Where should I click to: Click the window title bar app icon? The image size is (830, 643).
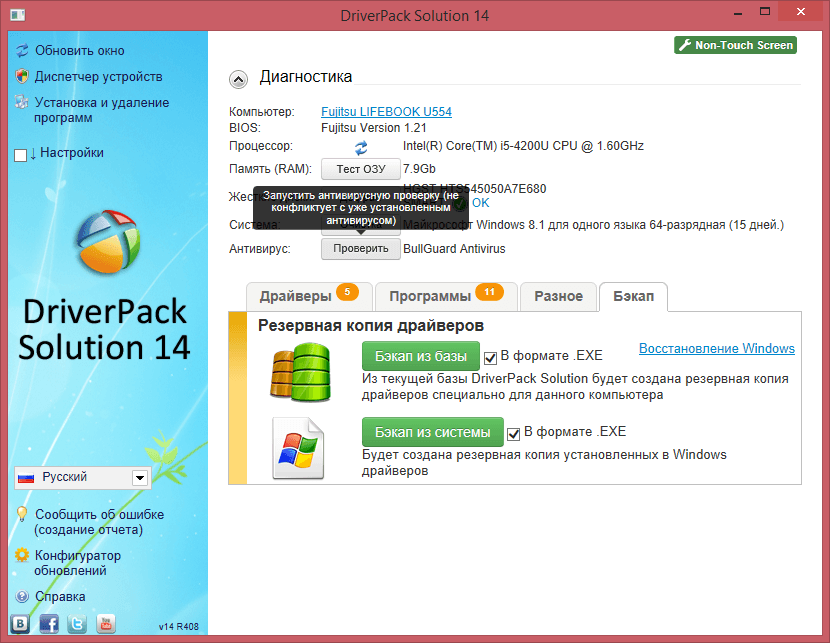click(17, 15)
